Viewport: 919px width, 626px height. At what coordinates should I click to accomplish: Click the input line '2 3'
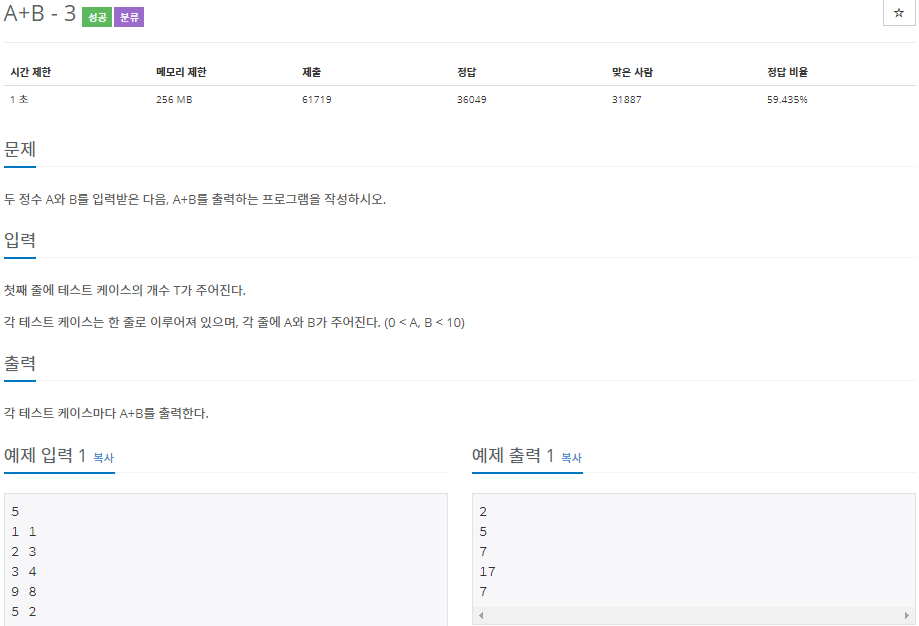click(x=24, y=552)
